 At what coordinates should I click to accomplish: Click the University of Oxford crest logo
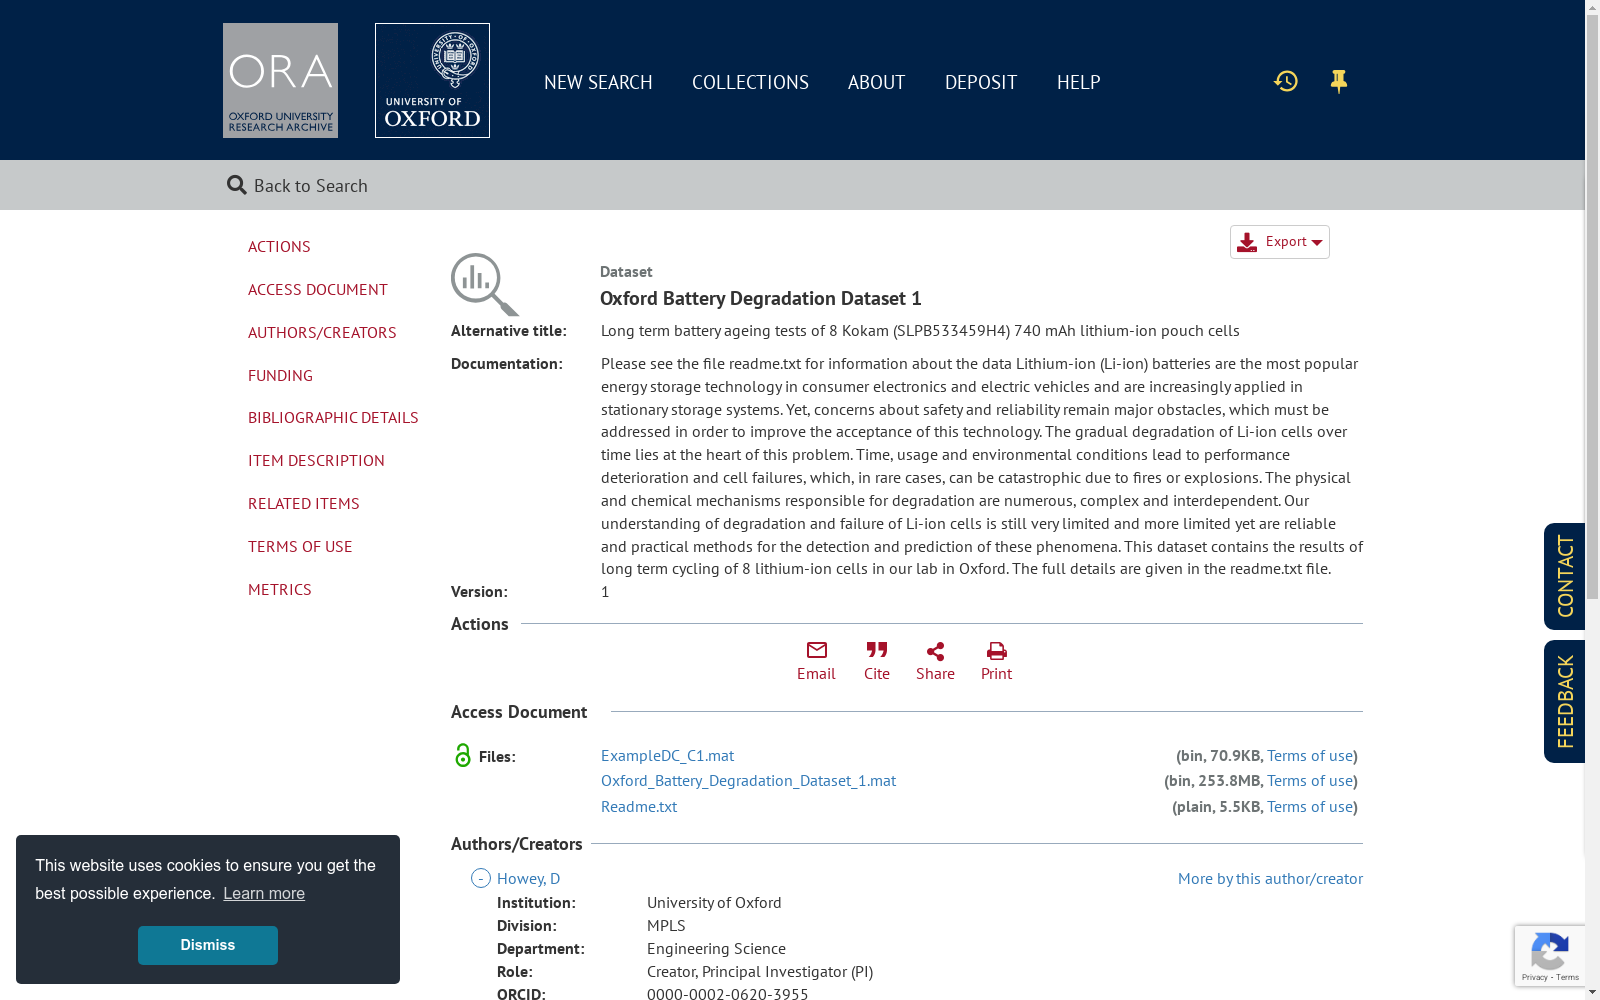pos(432,80)
